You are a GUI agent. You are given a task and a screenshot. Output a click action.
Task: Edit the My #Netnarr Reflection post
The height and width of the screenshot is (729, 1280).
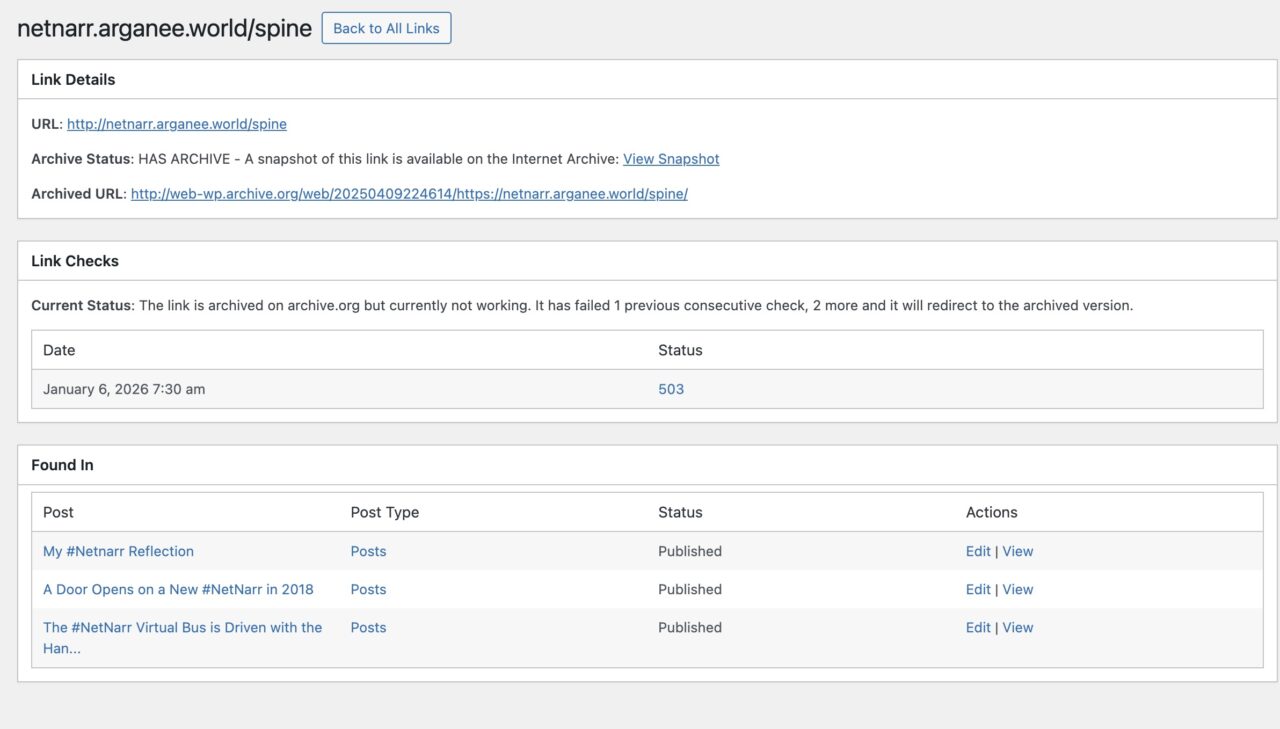[x=978, y=551]
